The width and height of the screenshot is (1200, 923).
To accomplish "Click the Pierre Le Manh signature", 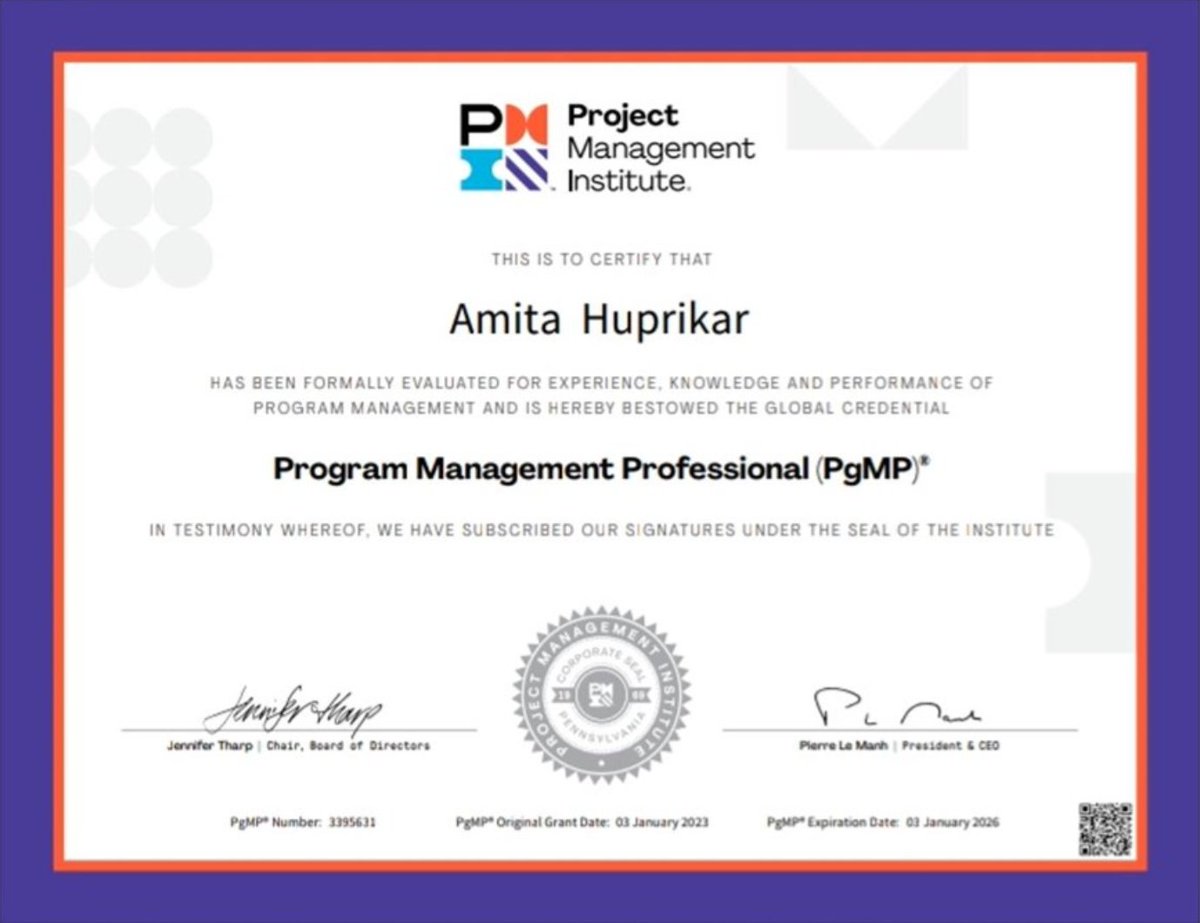I will click(897, 708).
